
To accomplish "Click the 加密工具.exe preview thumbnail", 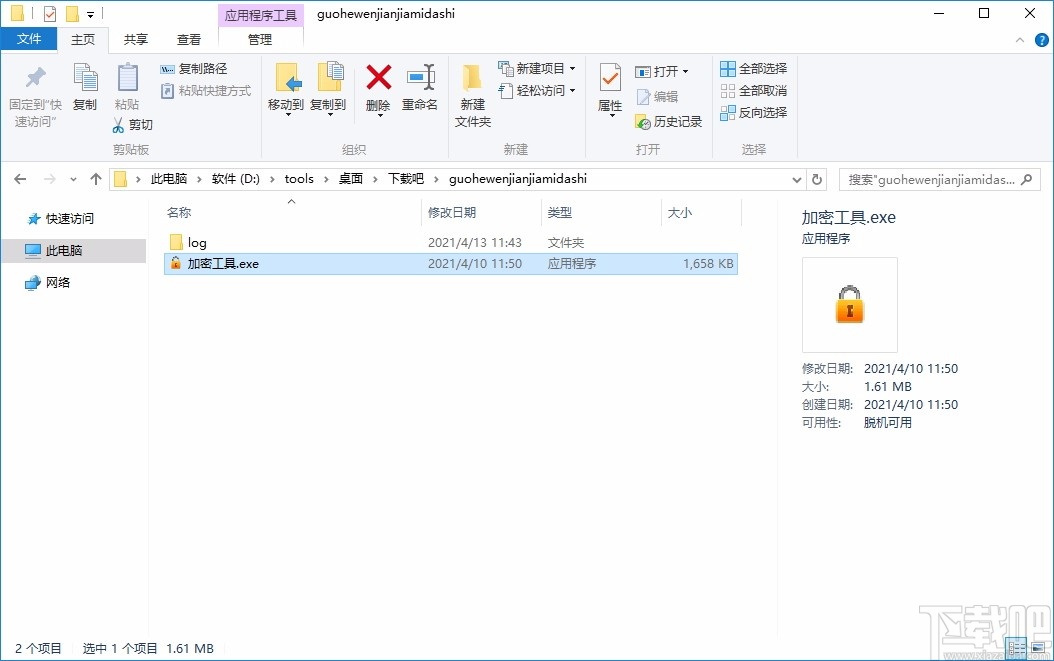I will pos(849,305).
